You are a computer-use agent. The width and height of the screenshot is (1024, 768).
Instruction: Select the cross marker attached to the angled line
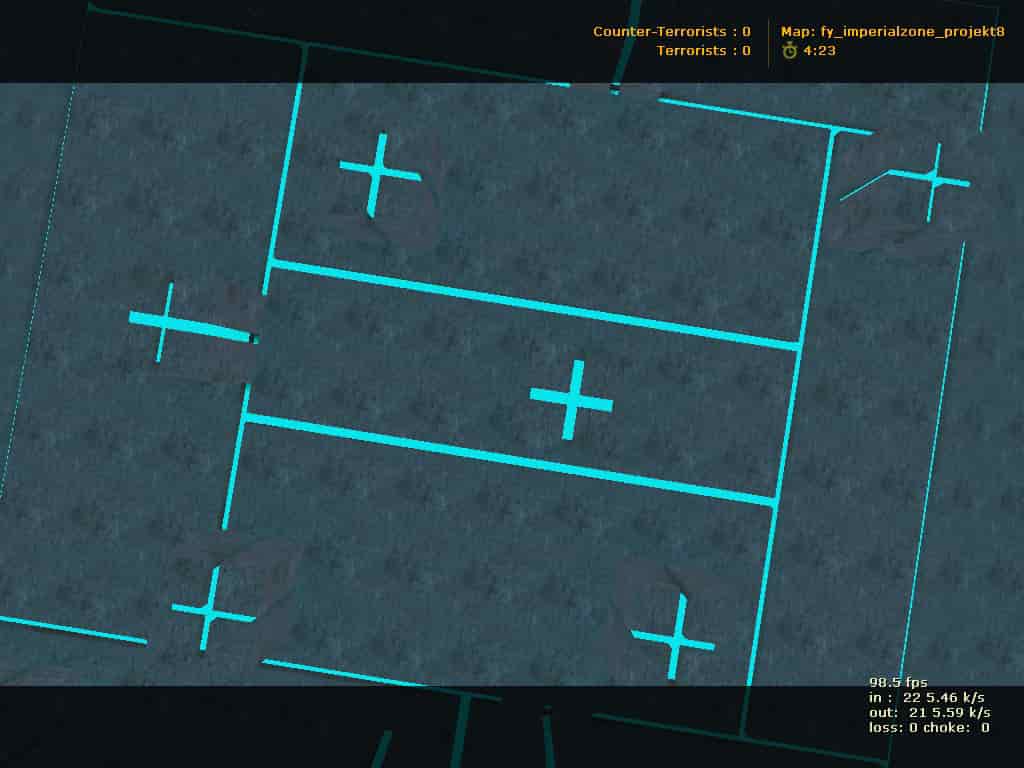(x=935, y=180)
